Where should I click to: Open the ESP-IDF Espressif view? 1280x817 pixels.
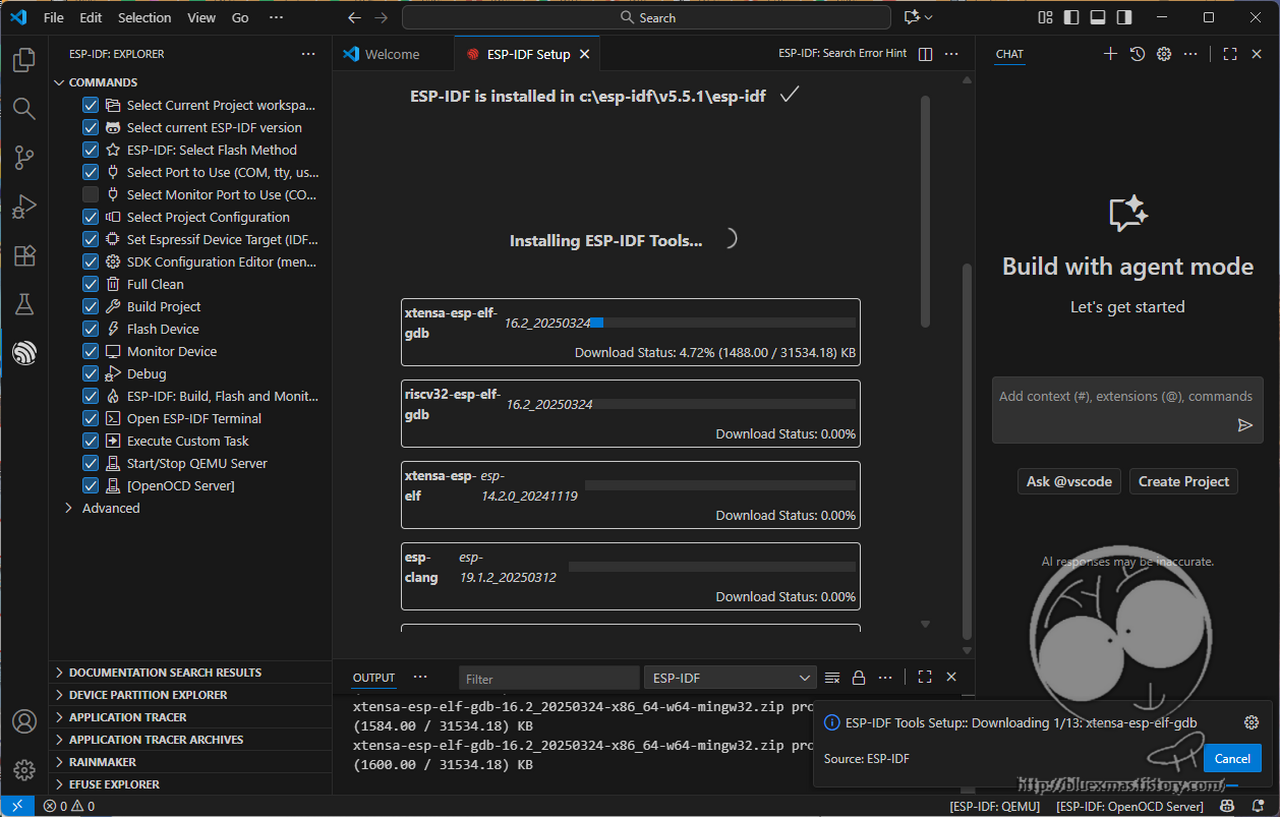[24, 352]
